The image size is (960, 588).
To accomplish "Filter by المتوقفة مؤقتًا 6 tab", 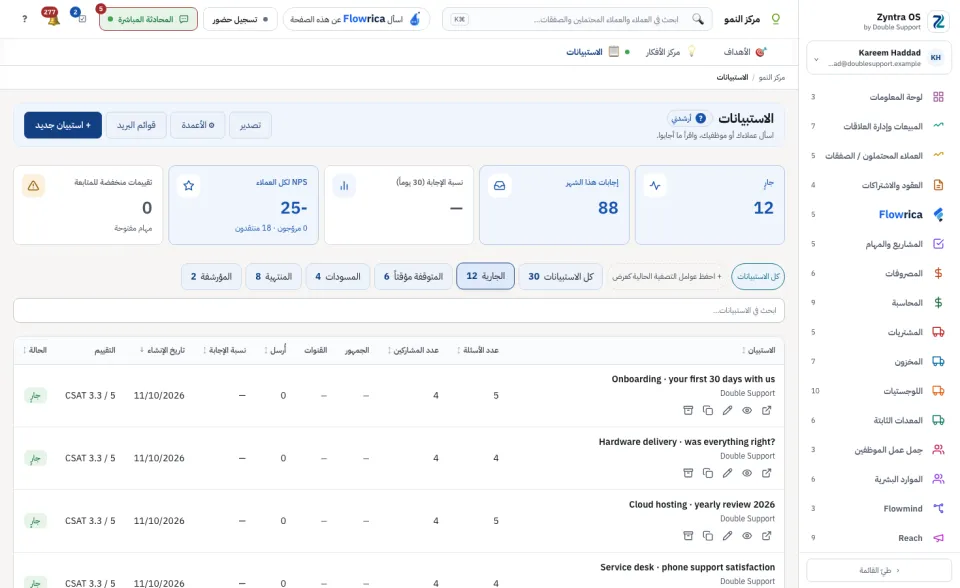I will click(x=413, y=276).
